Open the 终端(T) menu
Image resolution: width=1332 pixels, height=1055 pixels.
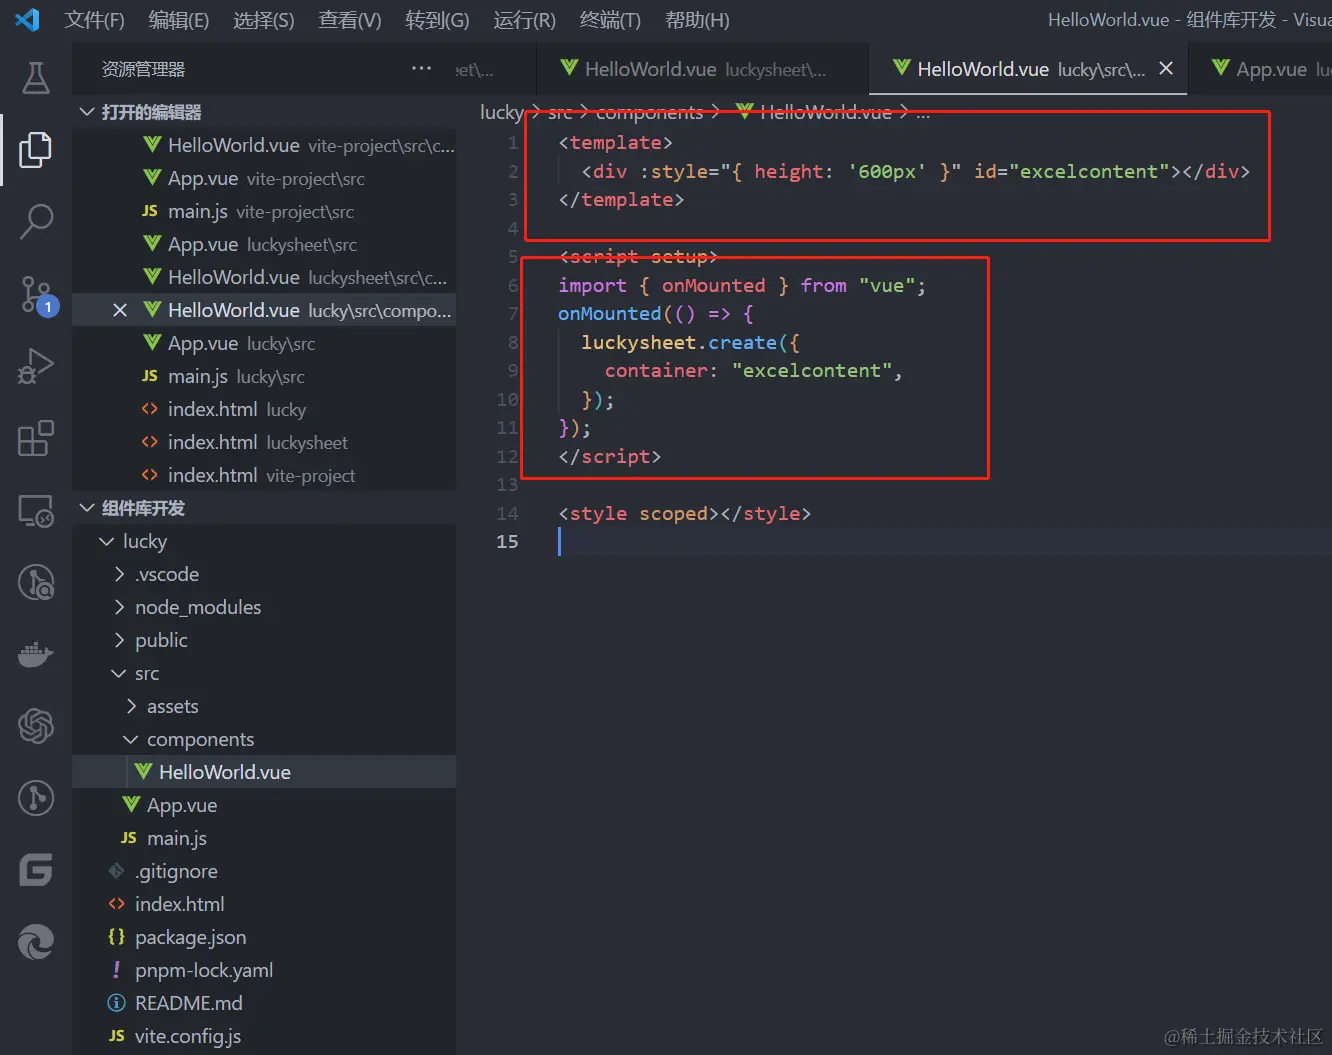click(610, 20)
